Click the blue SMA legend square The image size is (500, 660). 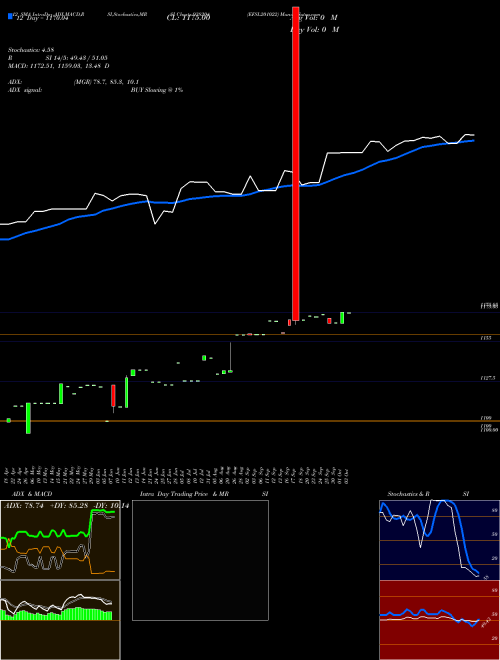[x=10, y=16]
